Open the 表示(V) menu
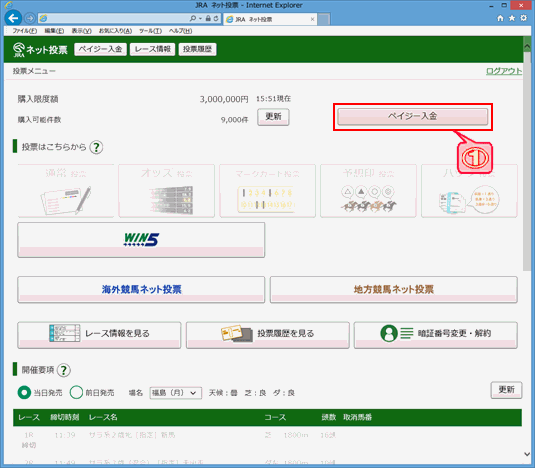The height and width of the screenshot is (468, 535). click(x=81, y=31)
